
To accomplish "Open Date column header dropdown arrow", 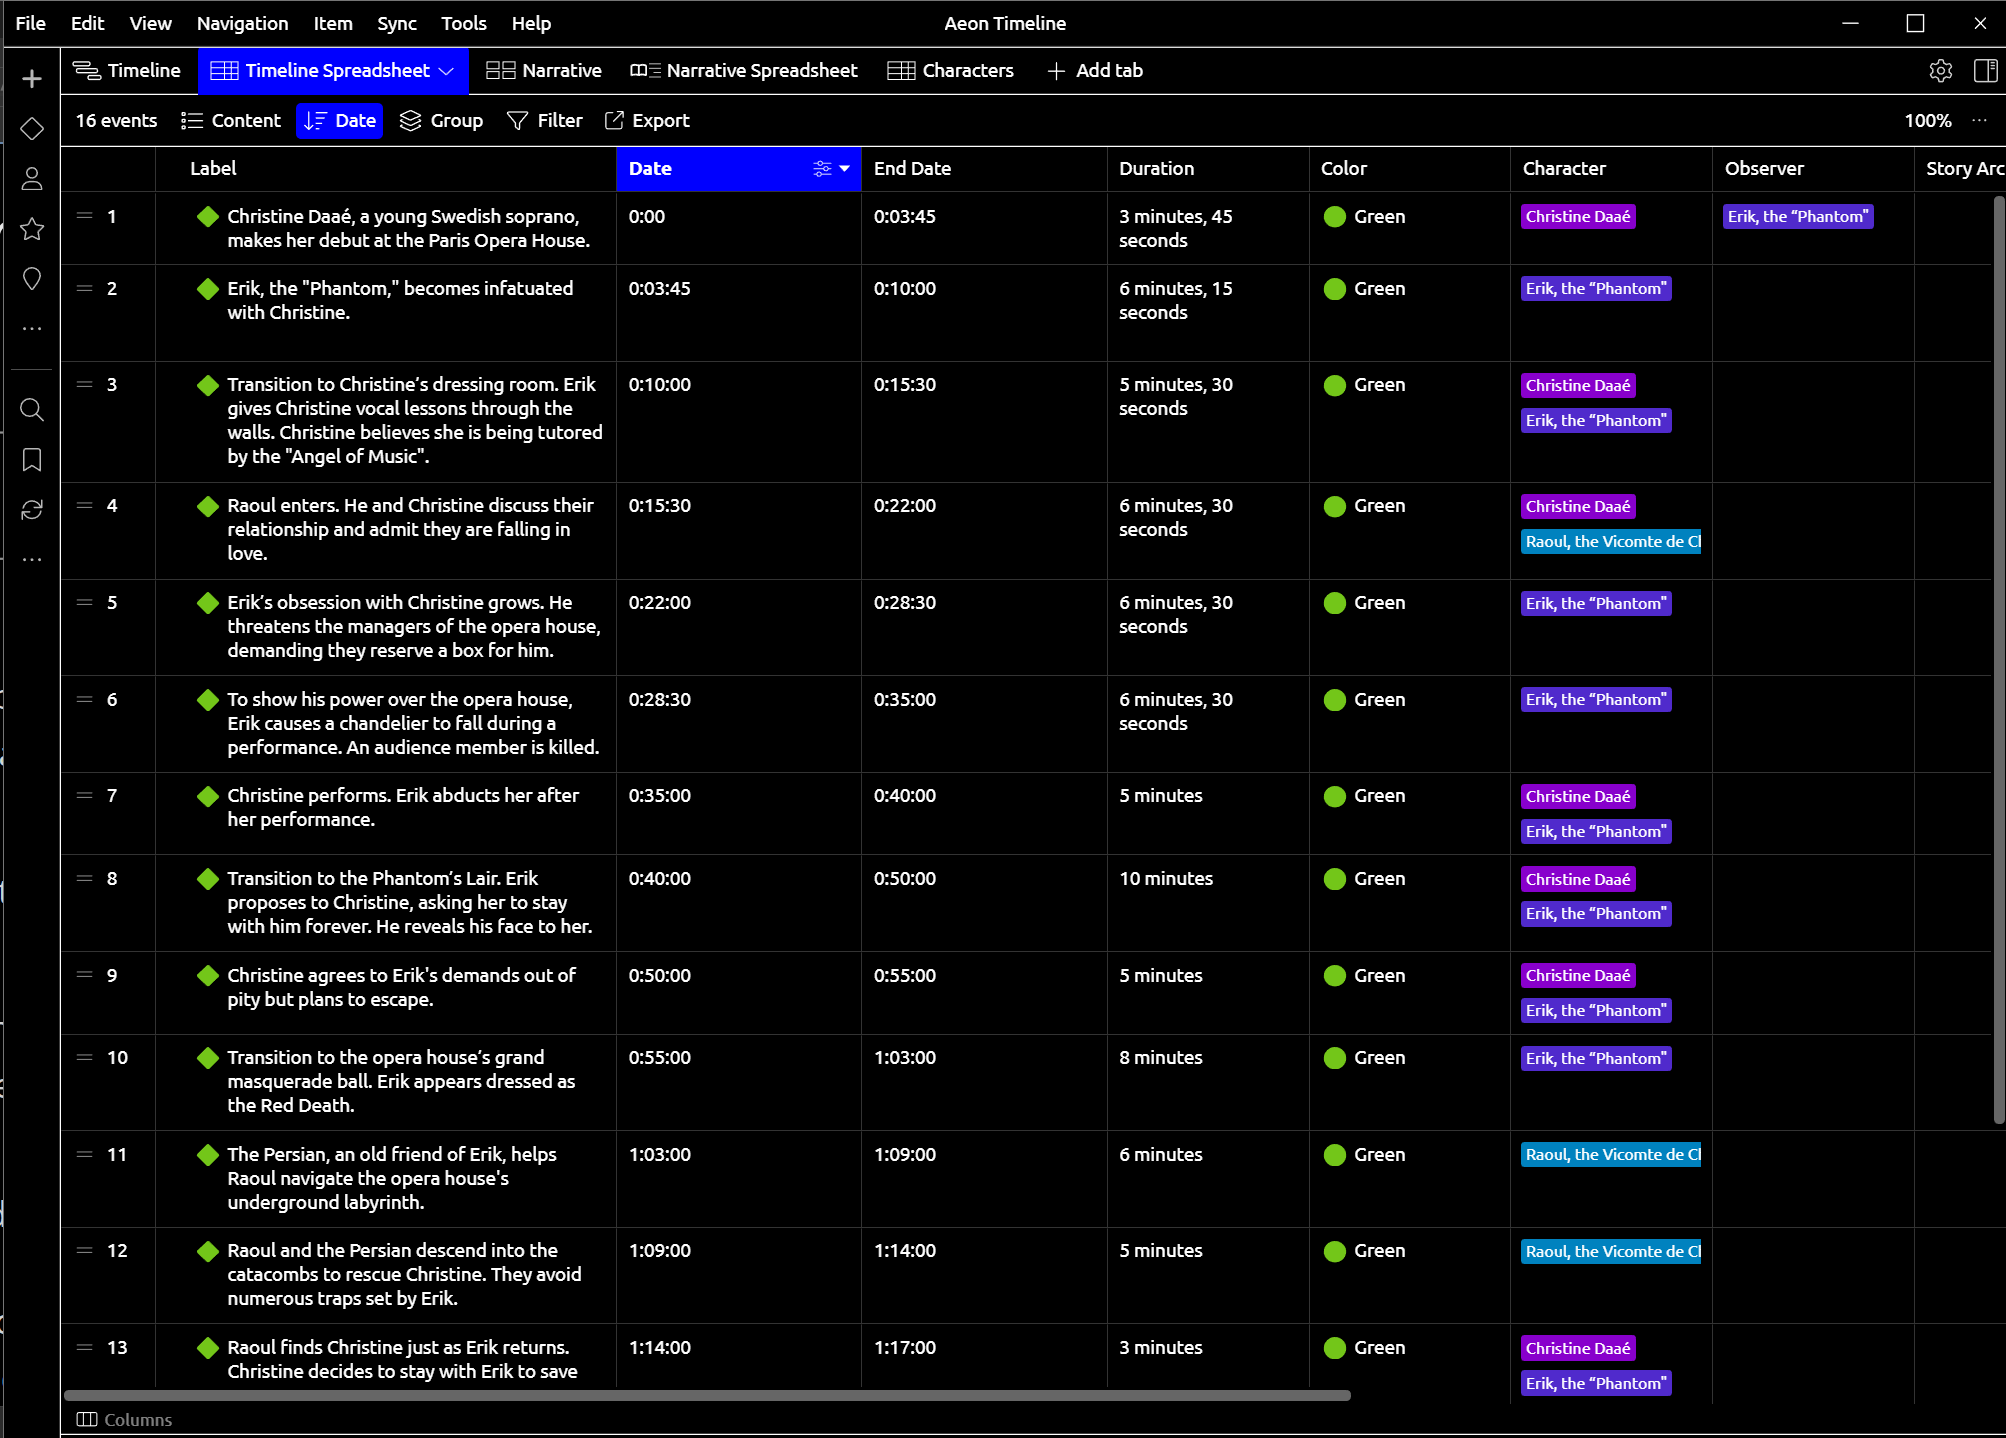I will [x=845, y=169].
